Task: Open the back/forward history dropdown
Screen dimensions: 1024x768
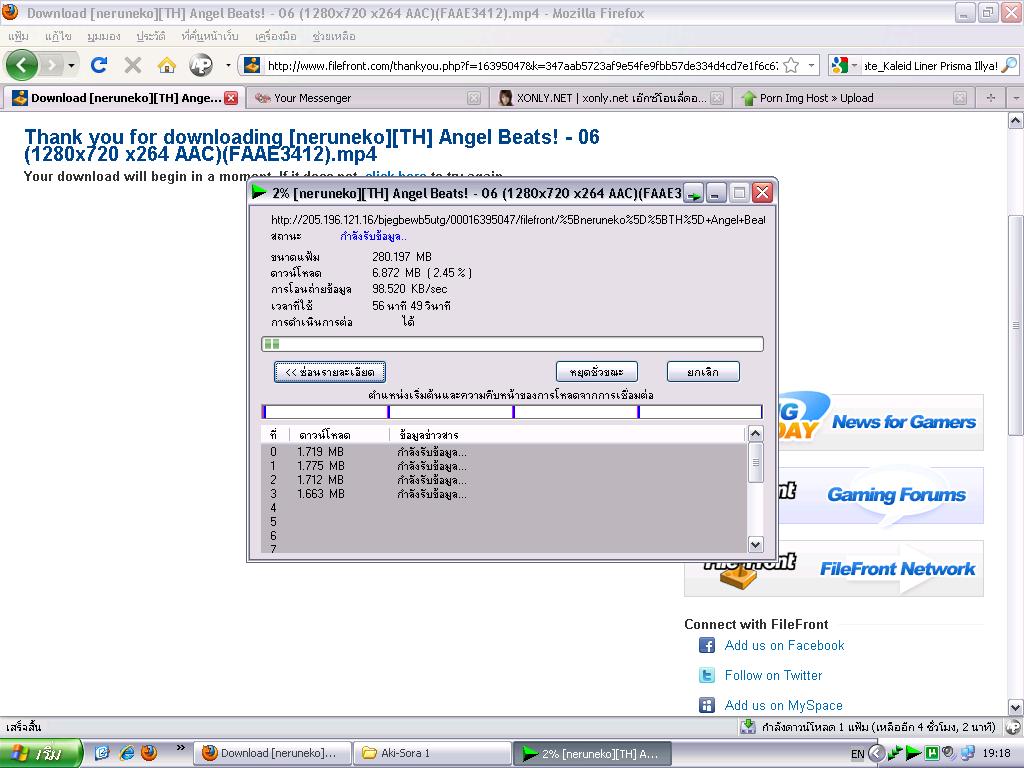Action: (x=71, y=65)
